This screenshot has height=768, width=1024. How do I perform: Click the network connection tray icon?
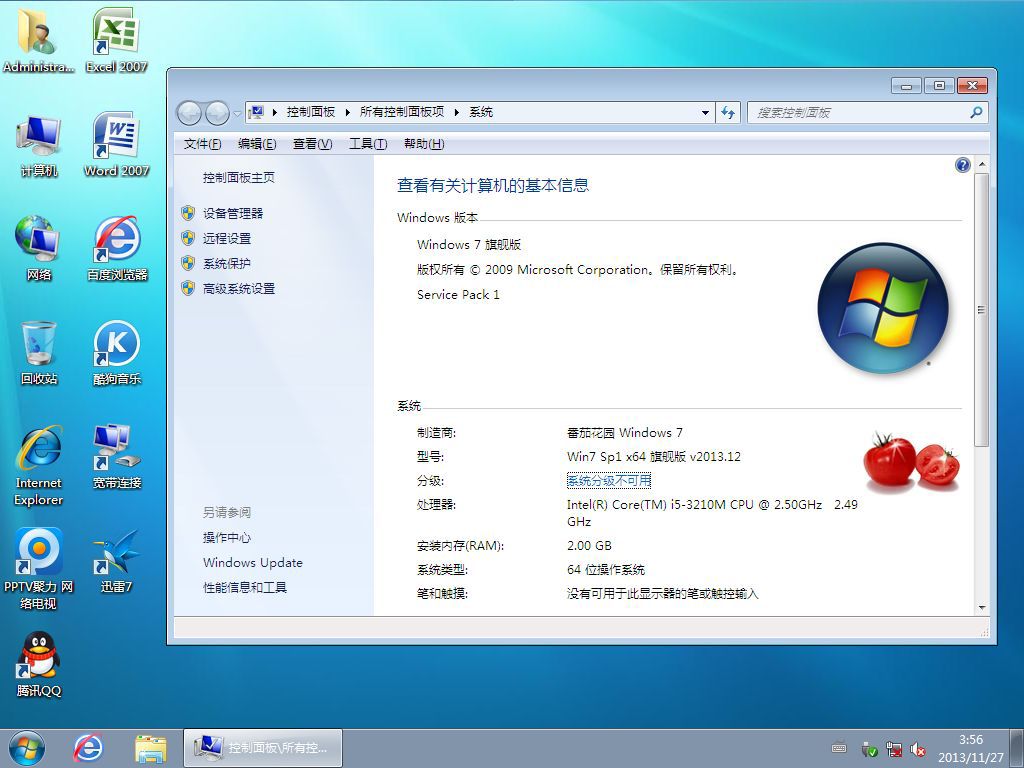coord(893,749)
